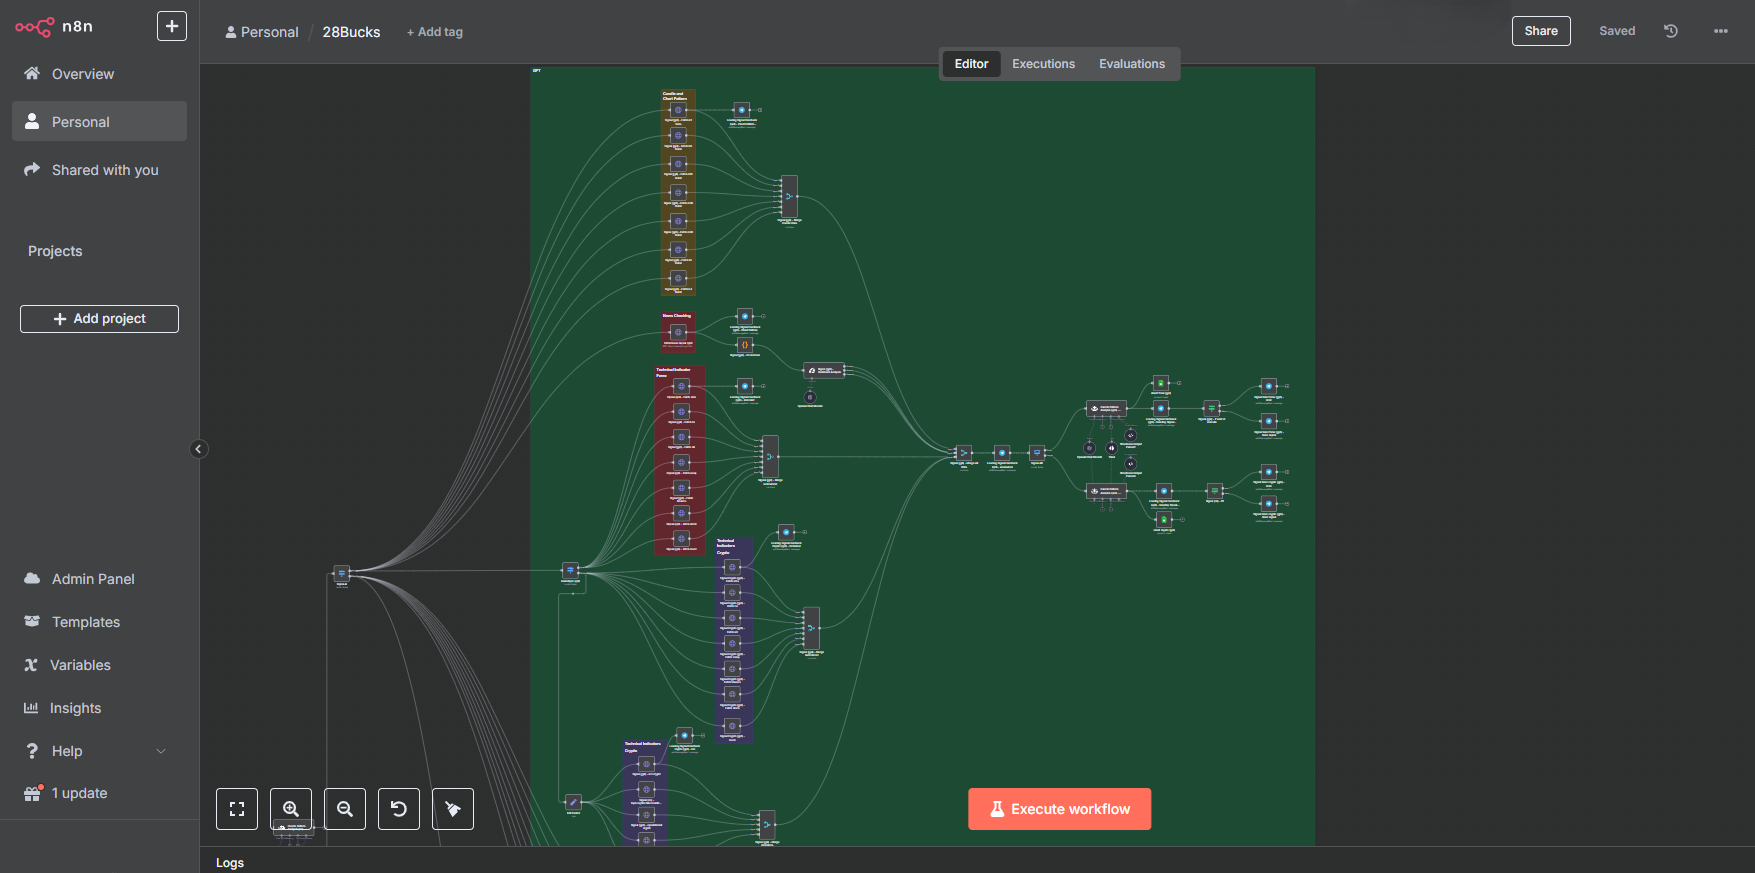Click the Personal breadcrumb link

click(262, 32)
